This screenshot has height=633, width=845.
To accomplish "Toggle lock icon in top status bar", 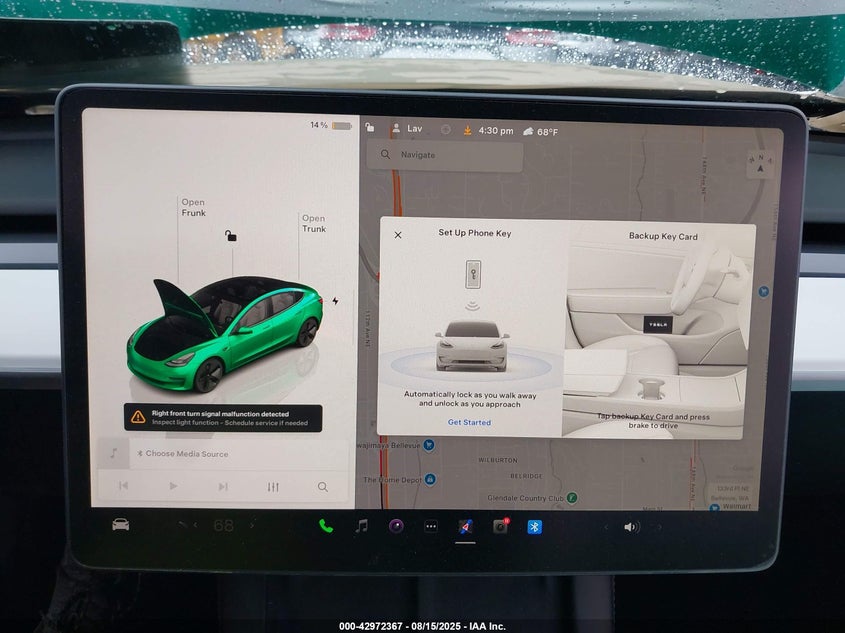I will click(x=370, y=129).
